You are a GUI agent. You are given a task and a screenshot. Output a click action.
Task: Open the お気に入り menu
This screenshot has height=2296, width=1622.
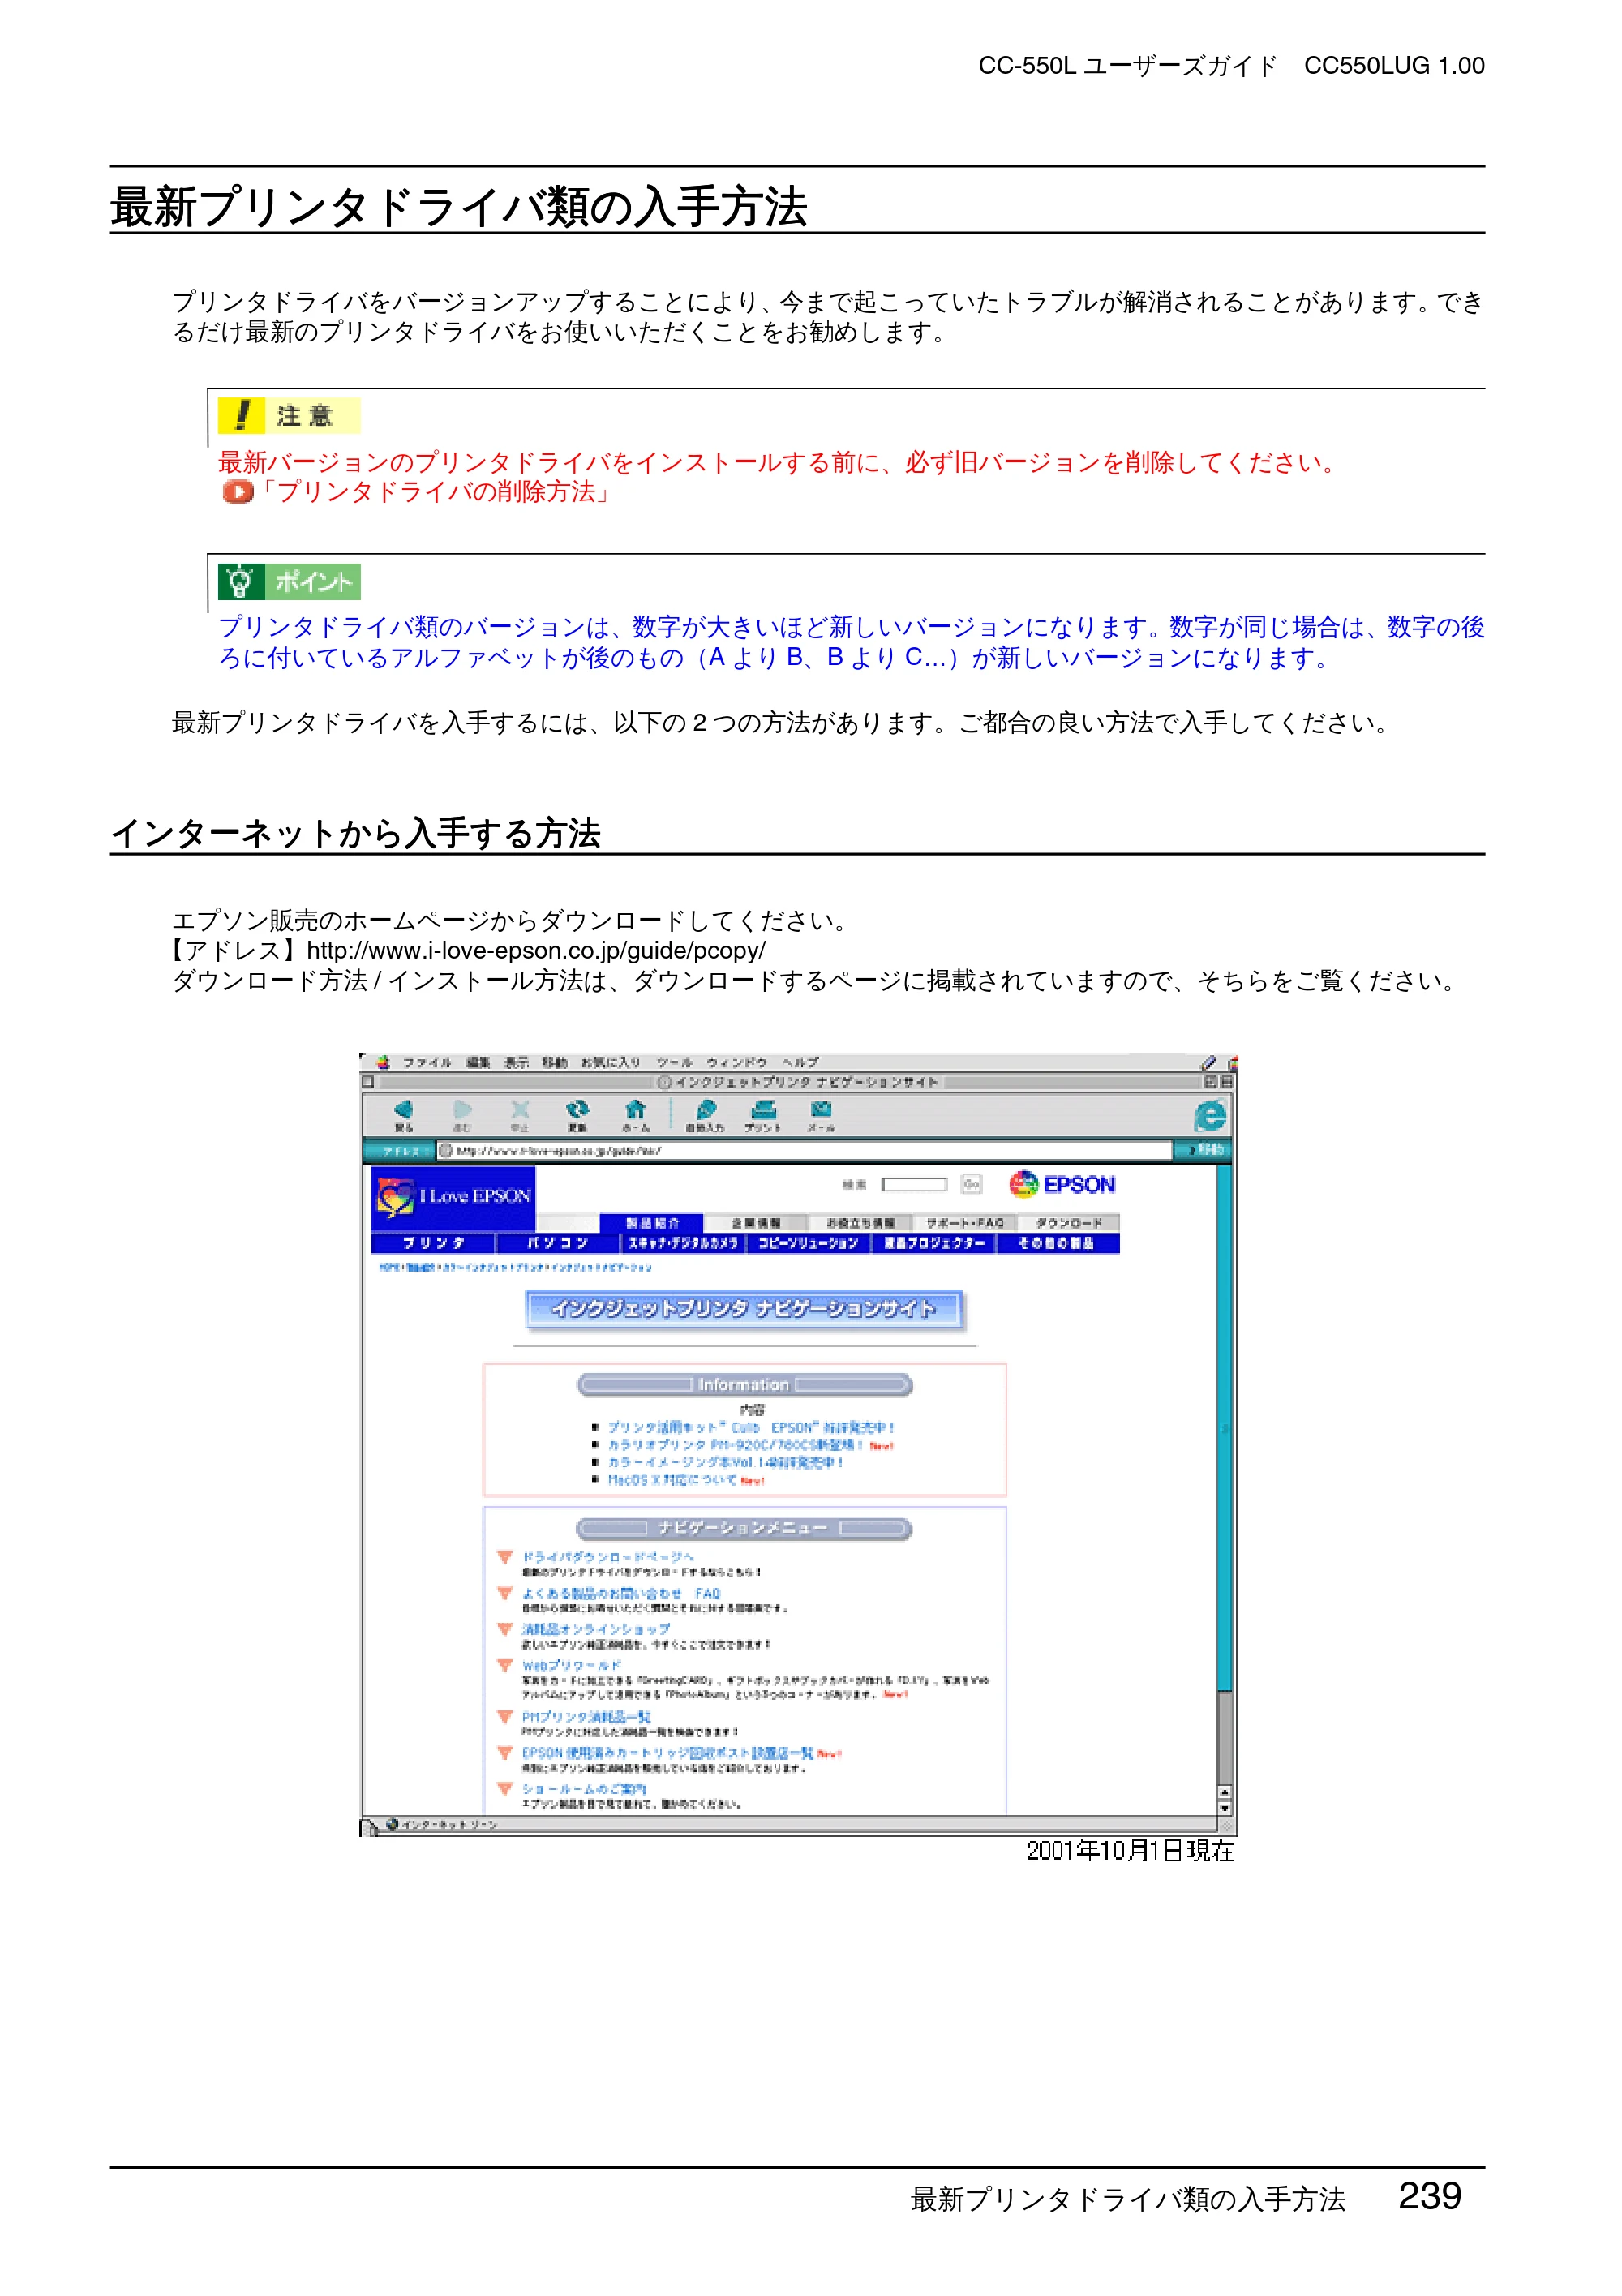point(611,1062)
